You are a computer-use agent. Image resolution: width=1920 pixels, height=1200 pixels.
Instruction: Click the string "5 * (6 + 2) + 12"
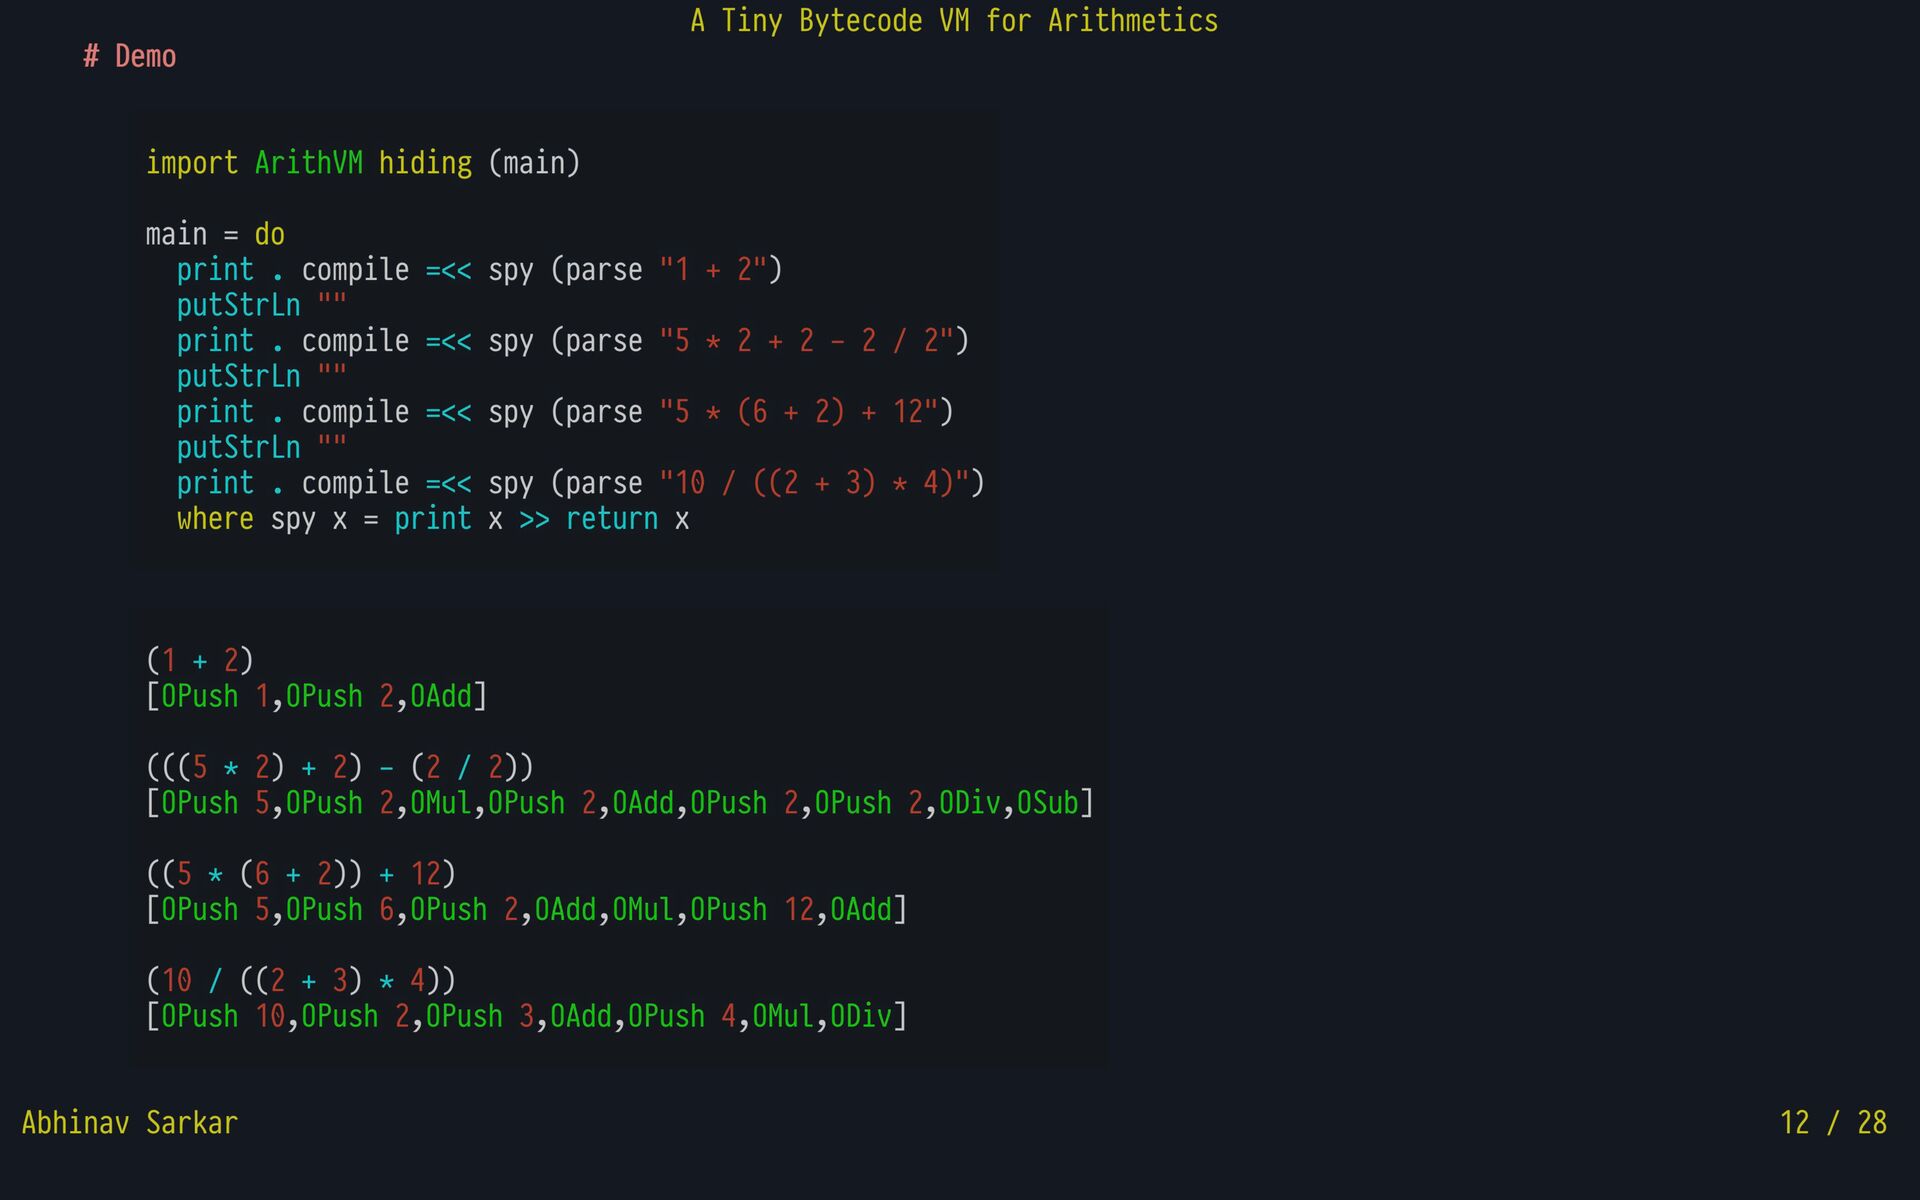click(798, 412)
